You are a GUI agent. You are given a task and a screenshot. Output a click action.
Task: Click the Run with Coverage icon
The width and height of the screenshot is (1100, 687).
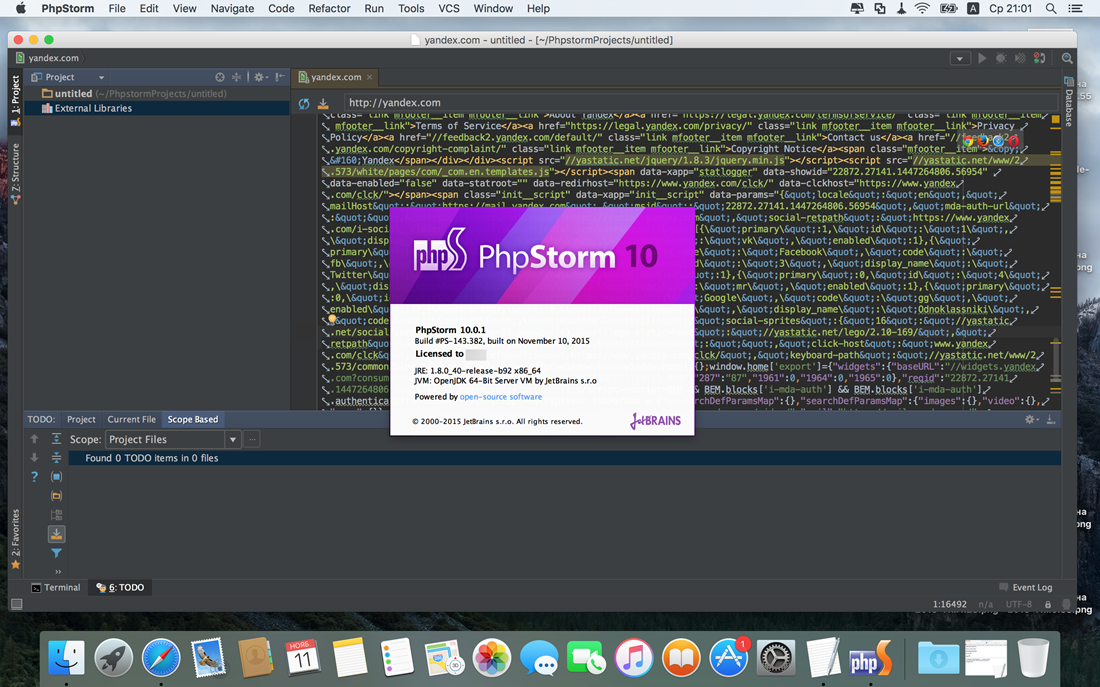(x=1020, y=58)
